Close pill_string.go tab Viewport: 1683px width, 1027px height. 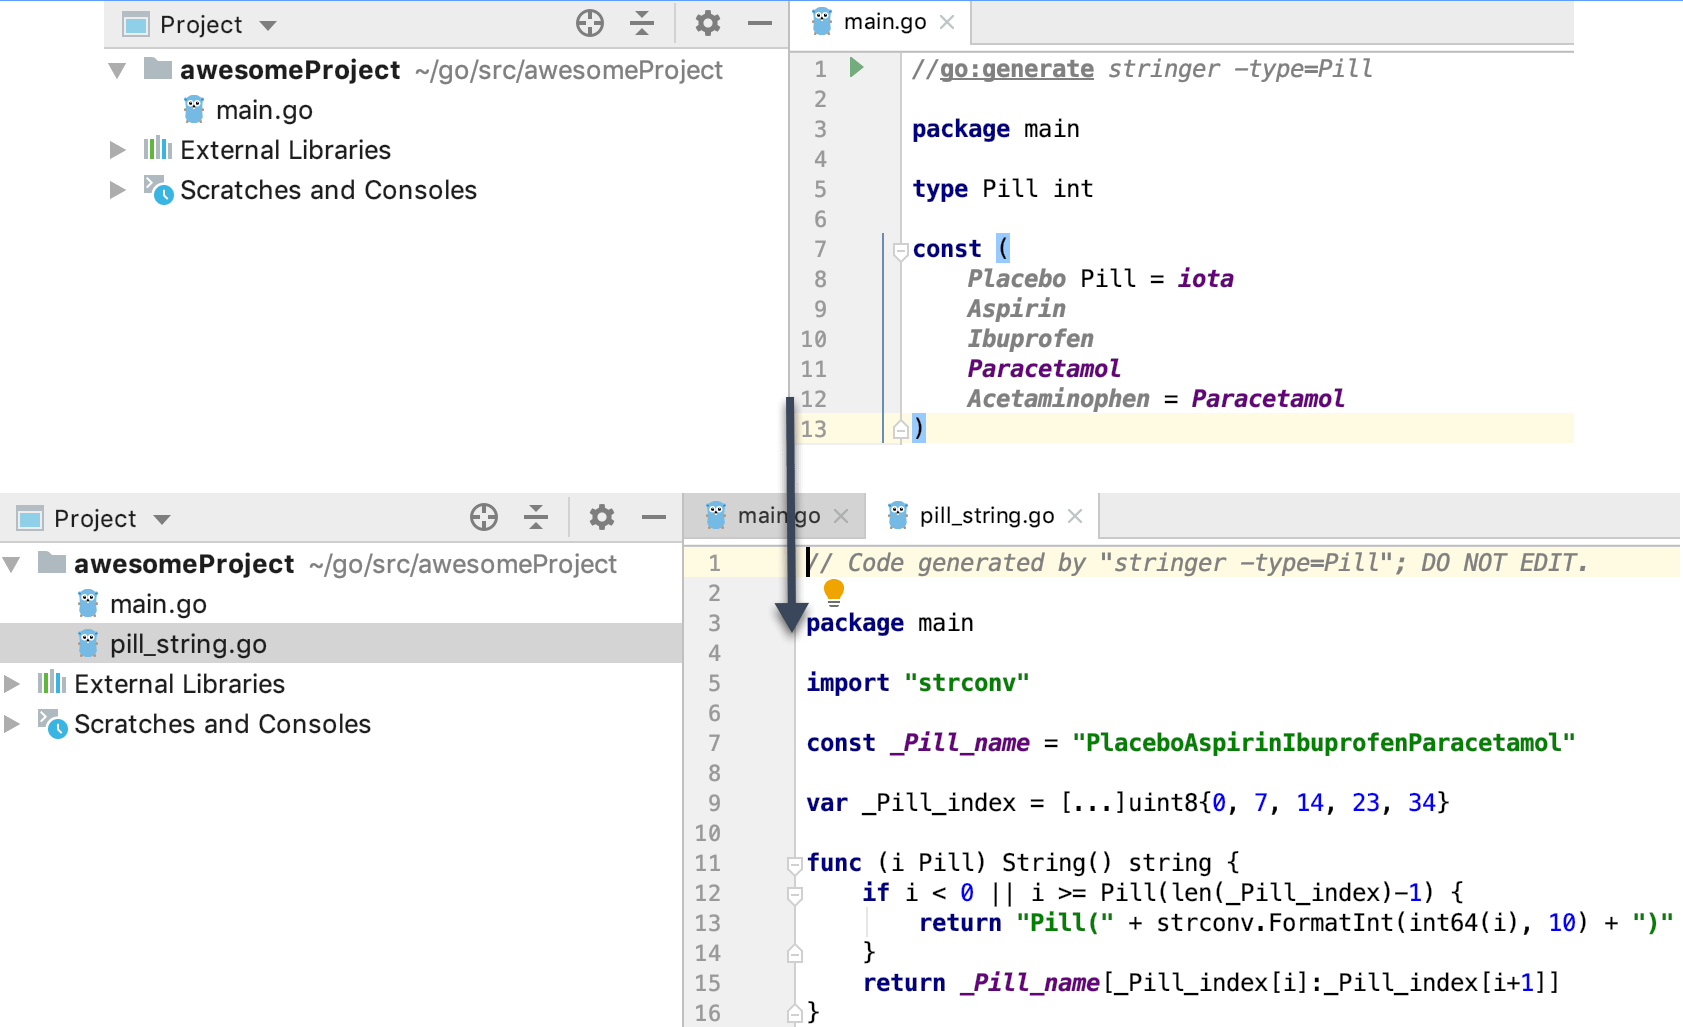click(1075, 516)
